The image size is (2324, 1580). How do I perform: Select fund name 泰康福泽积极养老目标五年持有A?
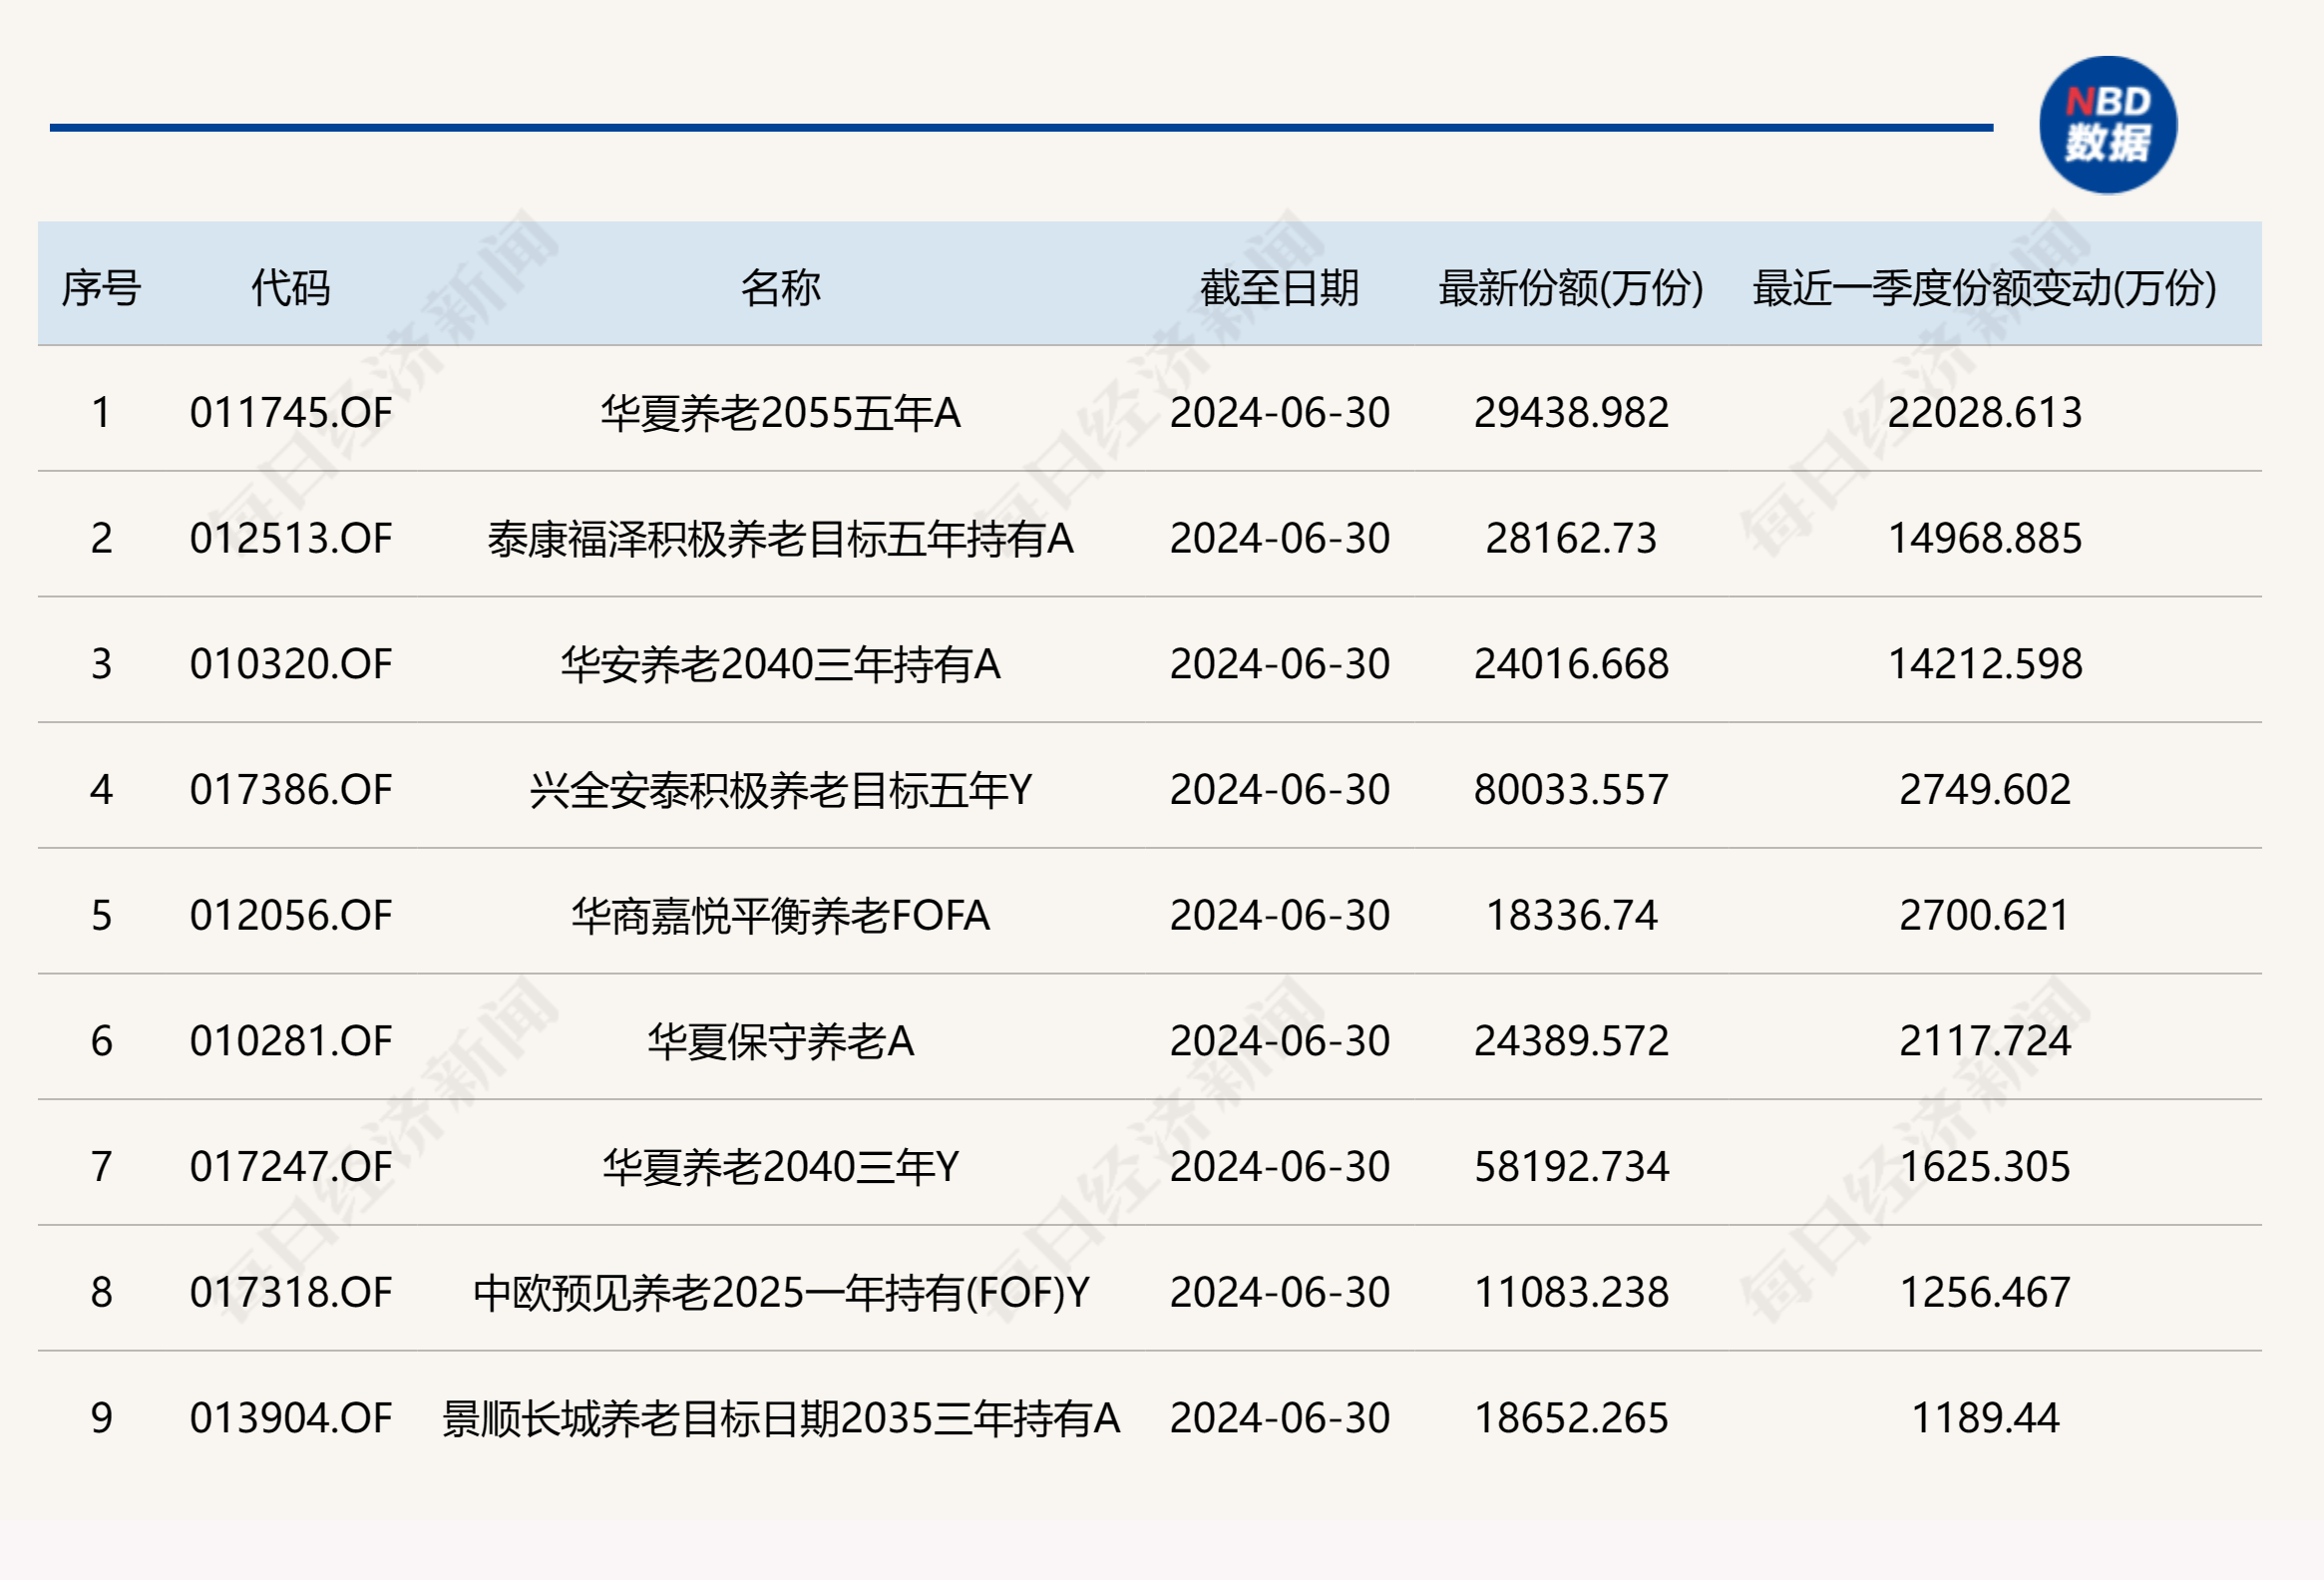coord(780,538)
